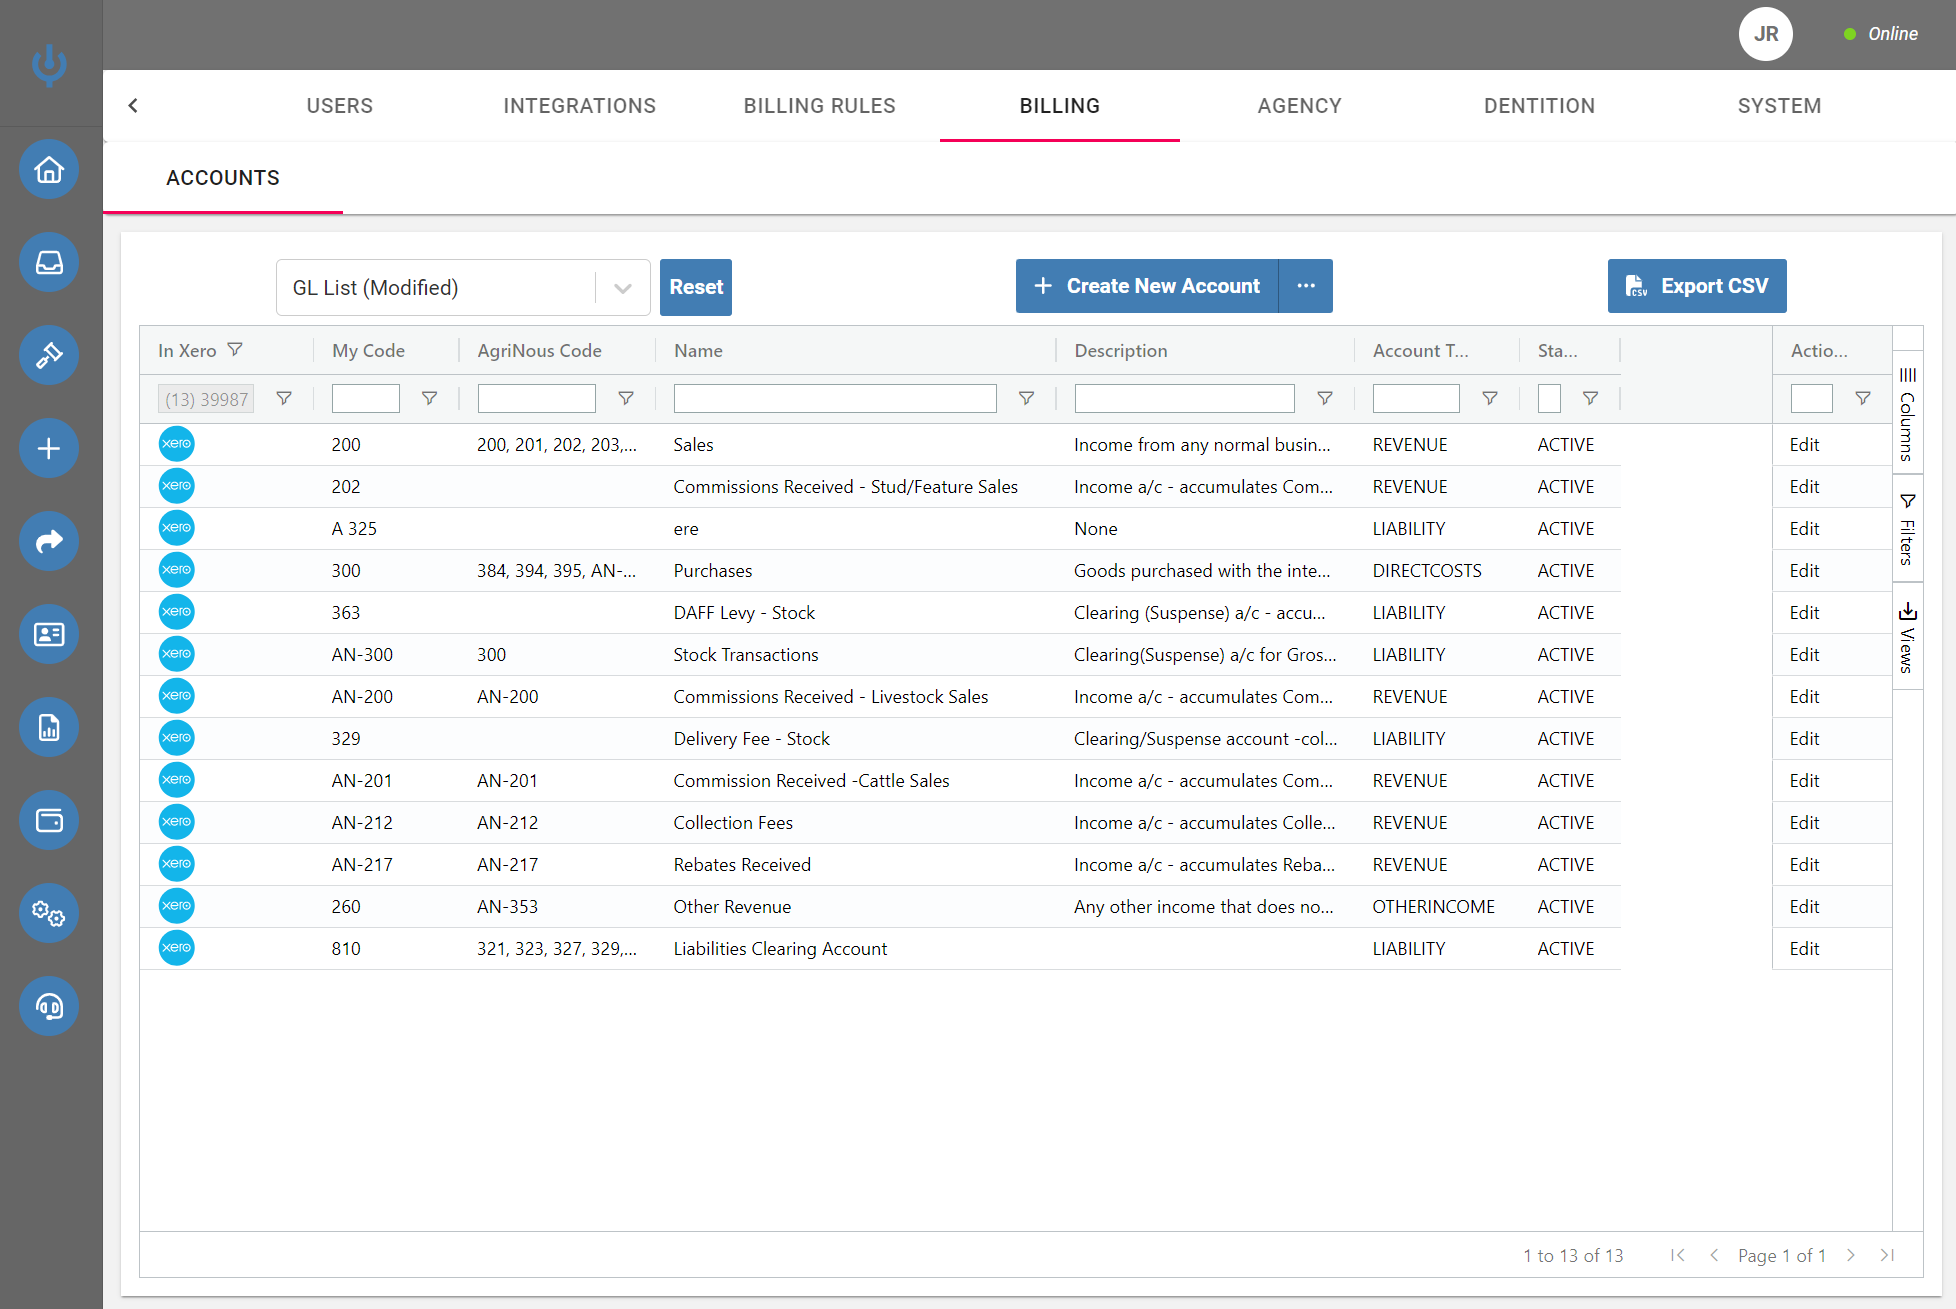Select the BILLING tab
The image size is (1956, 1309).
(x=1059, y=104)
